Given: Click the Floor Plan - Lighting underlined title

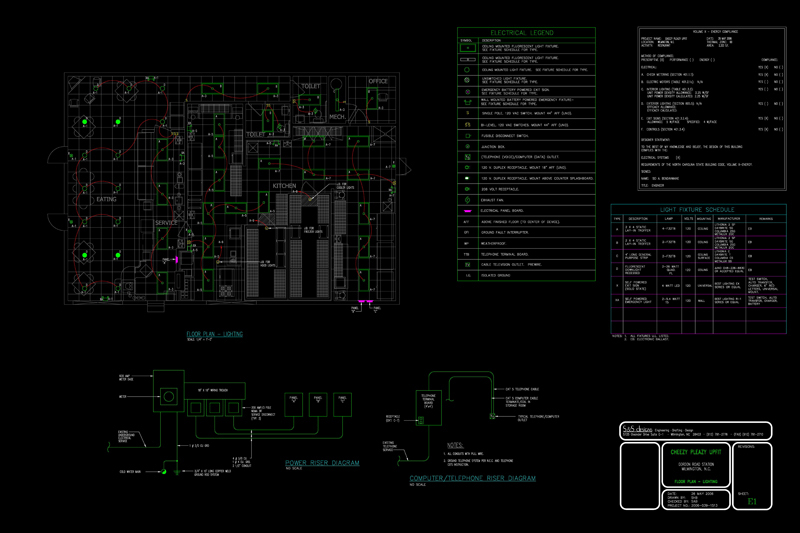Looking at the screenshot, I should (215, 332).
